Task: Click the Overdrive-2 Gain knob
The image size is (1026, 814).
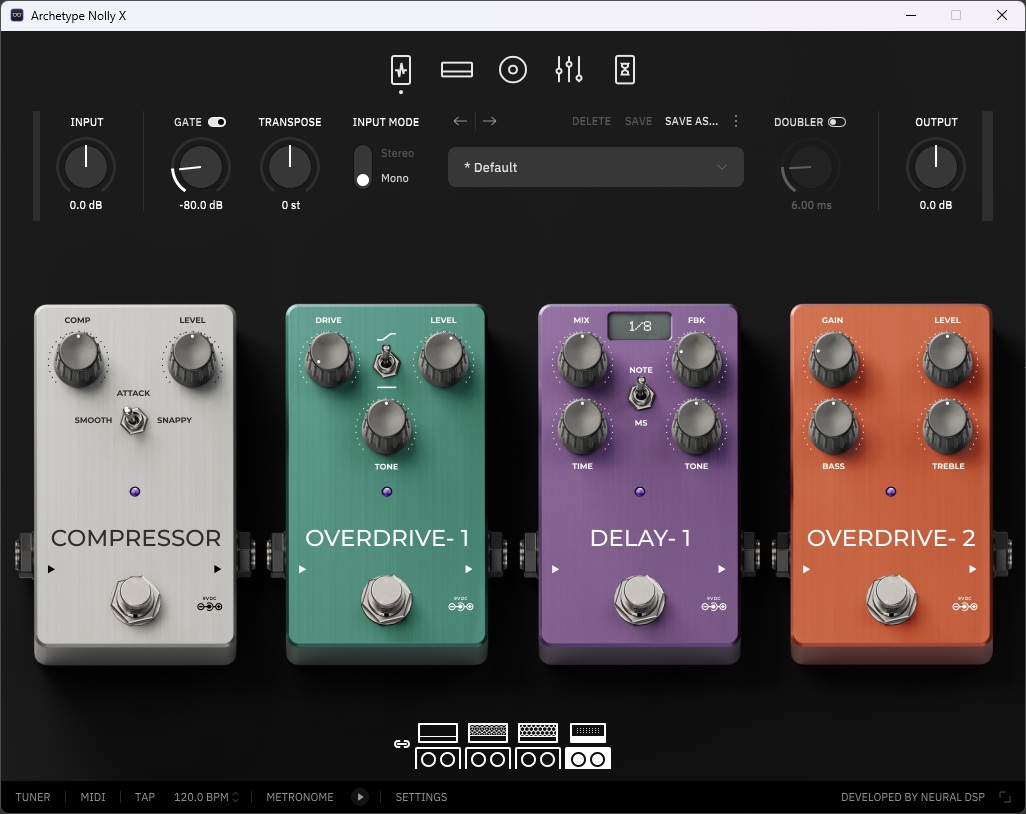Action: [833, 359]
